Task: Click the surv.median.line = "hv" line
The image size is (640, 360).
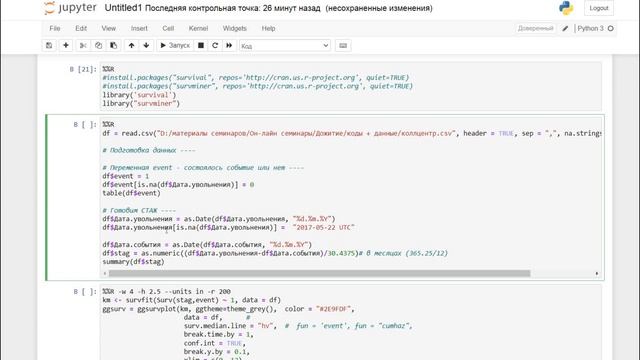Action: 230,326
